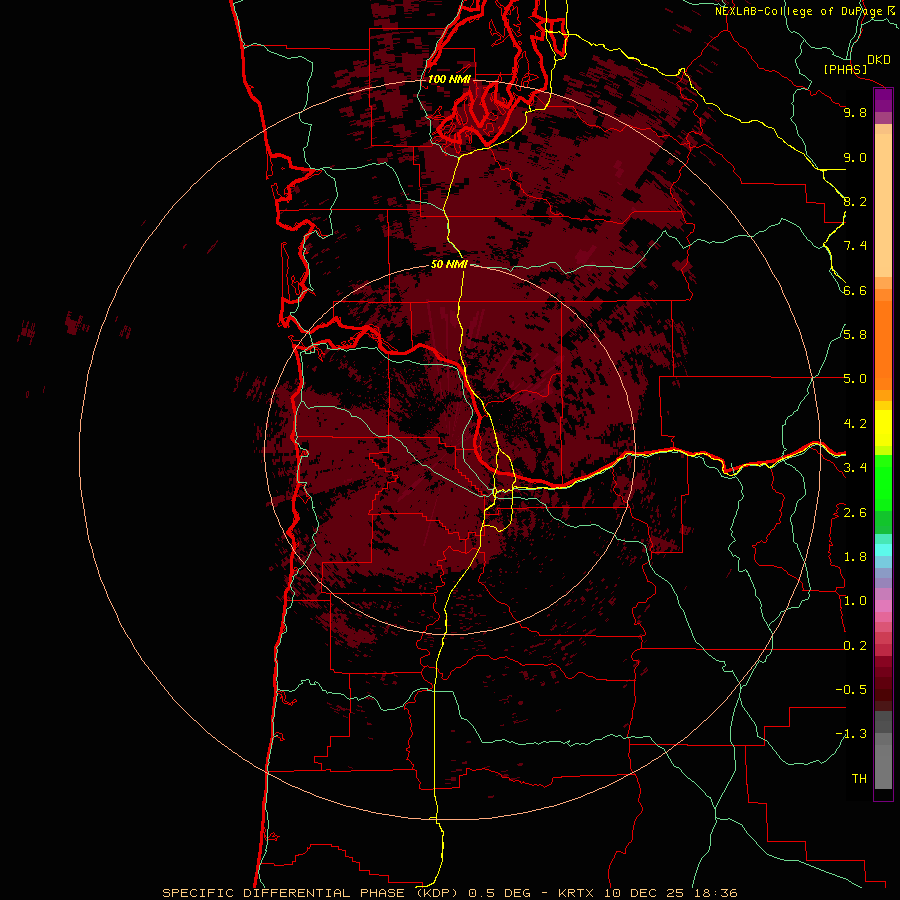Click the cyan band of the color bar

point(883,550)
